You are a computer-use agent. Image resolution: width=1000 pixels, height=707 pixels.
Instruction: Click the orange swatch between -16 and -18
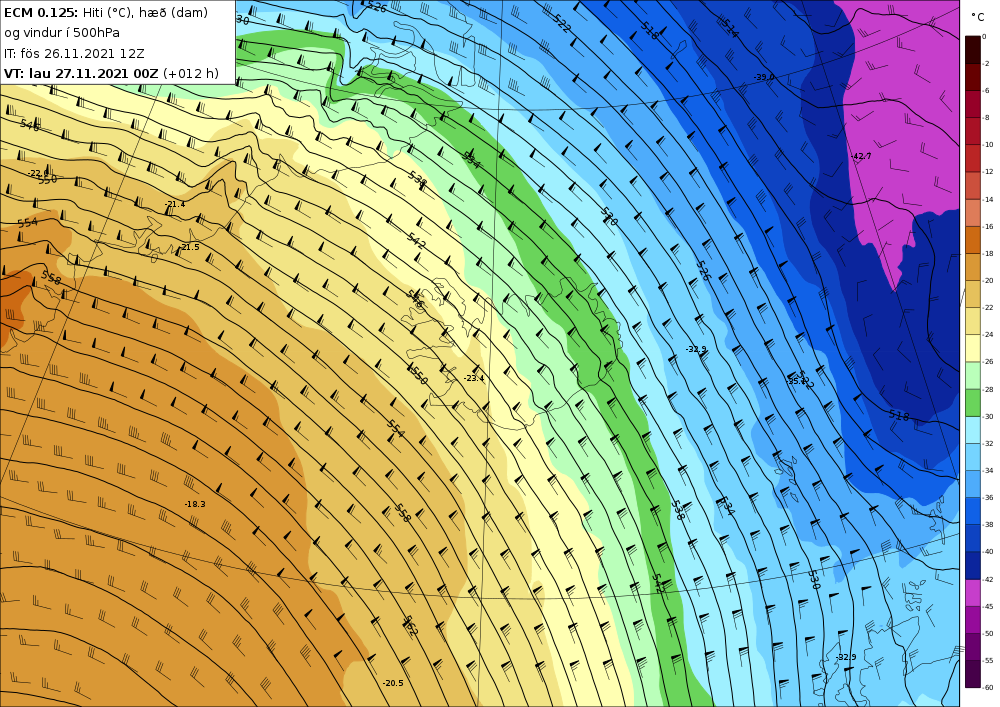click(x=973, y=240)
